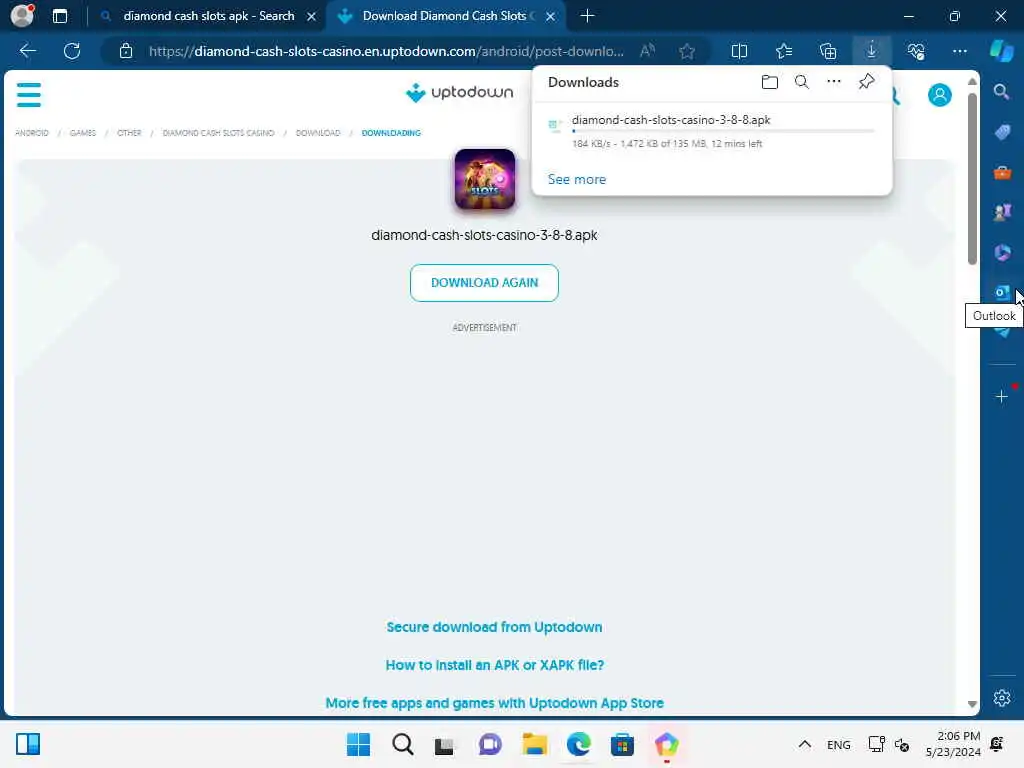The width and height of the screenshot is (1024, 768).
Task: Navigate to ANDROID breadcrumb
Action: 32,133
